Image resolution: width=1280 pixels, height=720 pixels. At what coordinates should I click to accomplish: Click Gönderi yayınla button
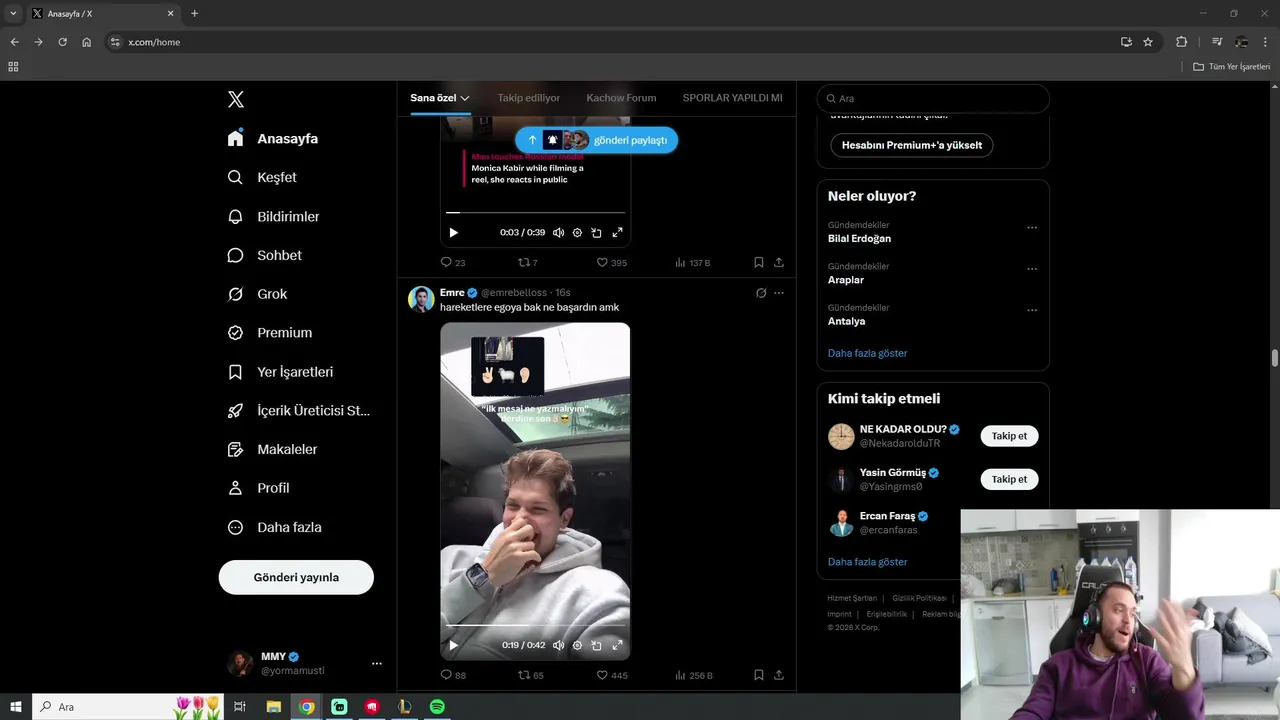[x=296, y=577]
